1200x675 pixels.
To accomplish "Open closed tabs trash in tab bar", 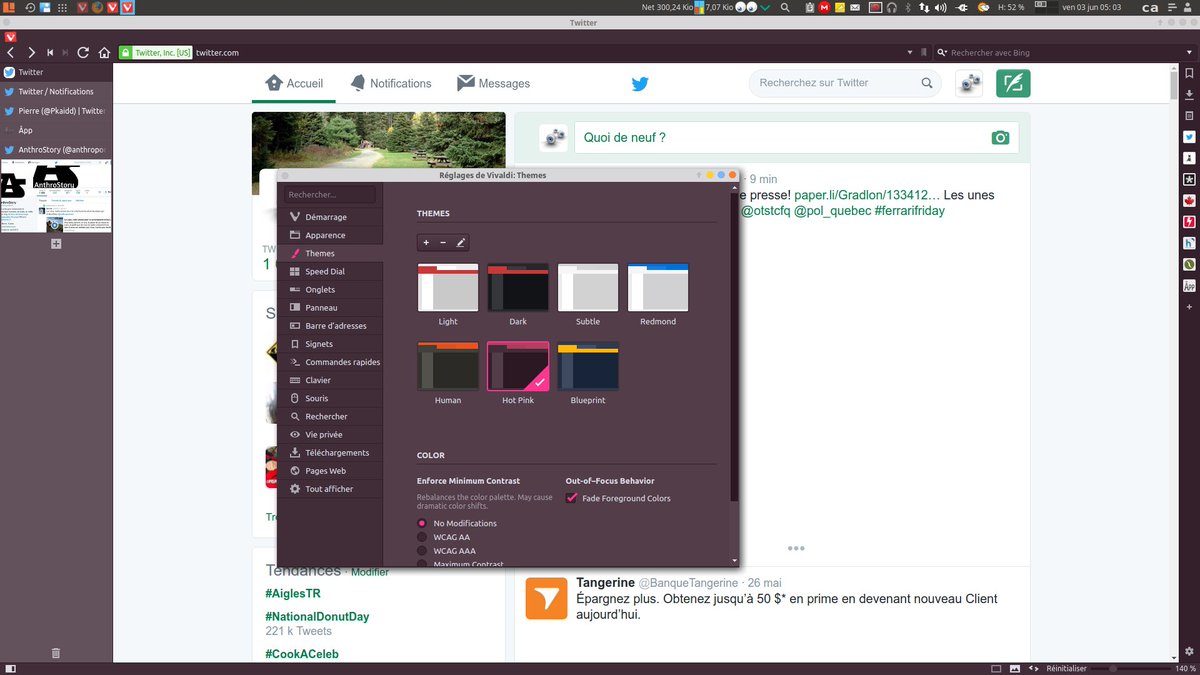I will (56, 652).
